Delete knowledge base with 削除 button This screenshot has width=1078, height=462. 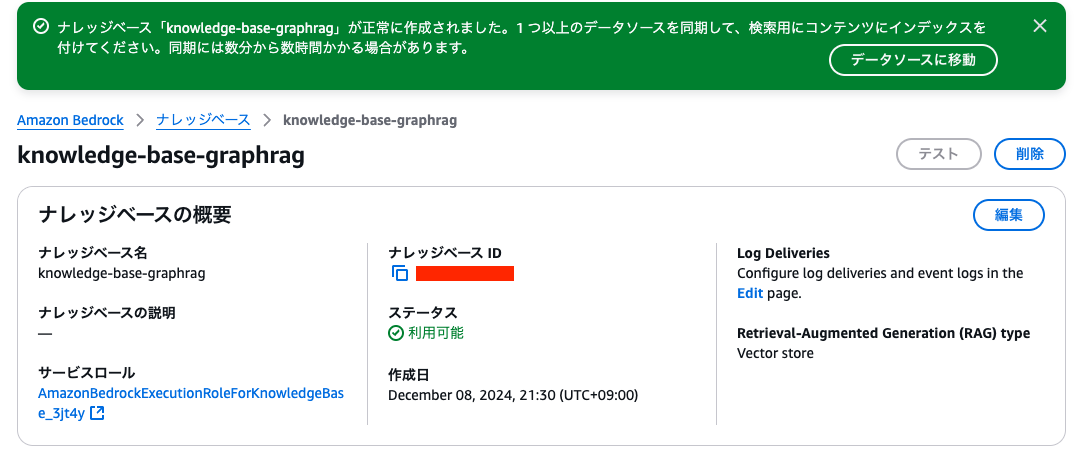pyautogui.click(x=1029, y=154)
